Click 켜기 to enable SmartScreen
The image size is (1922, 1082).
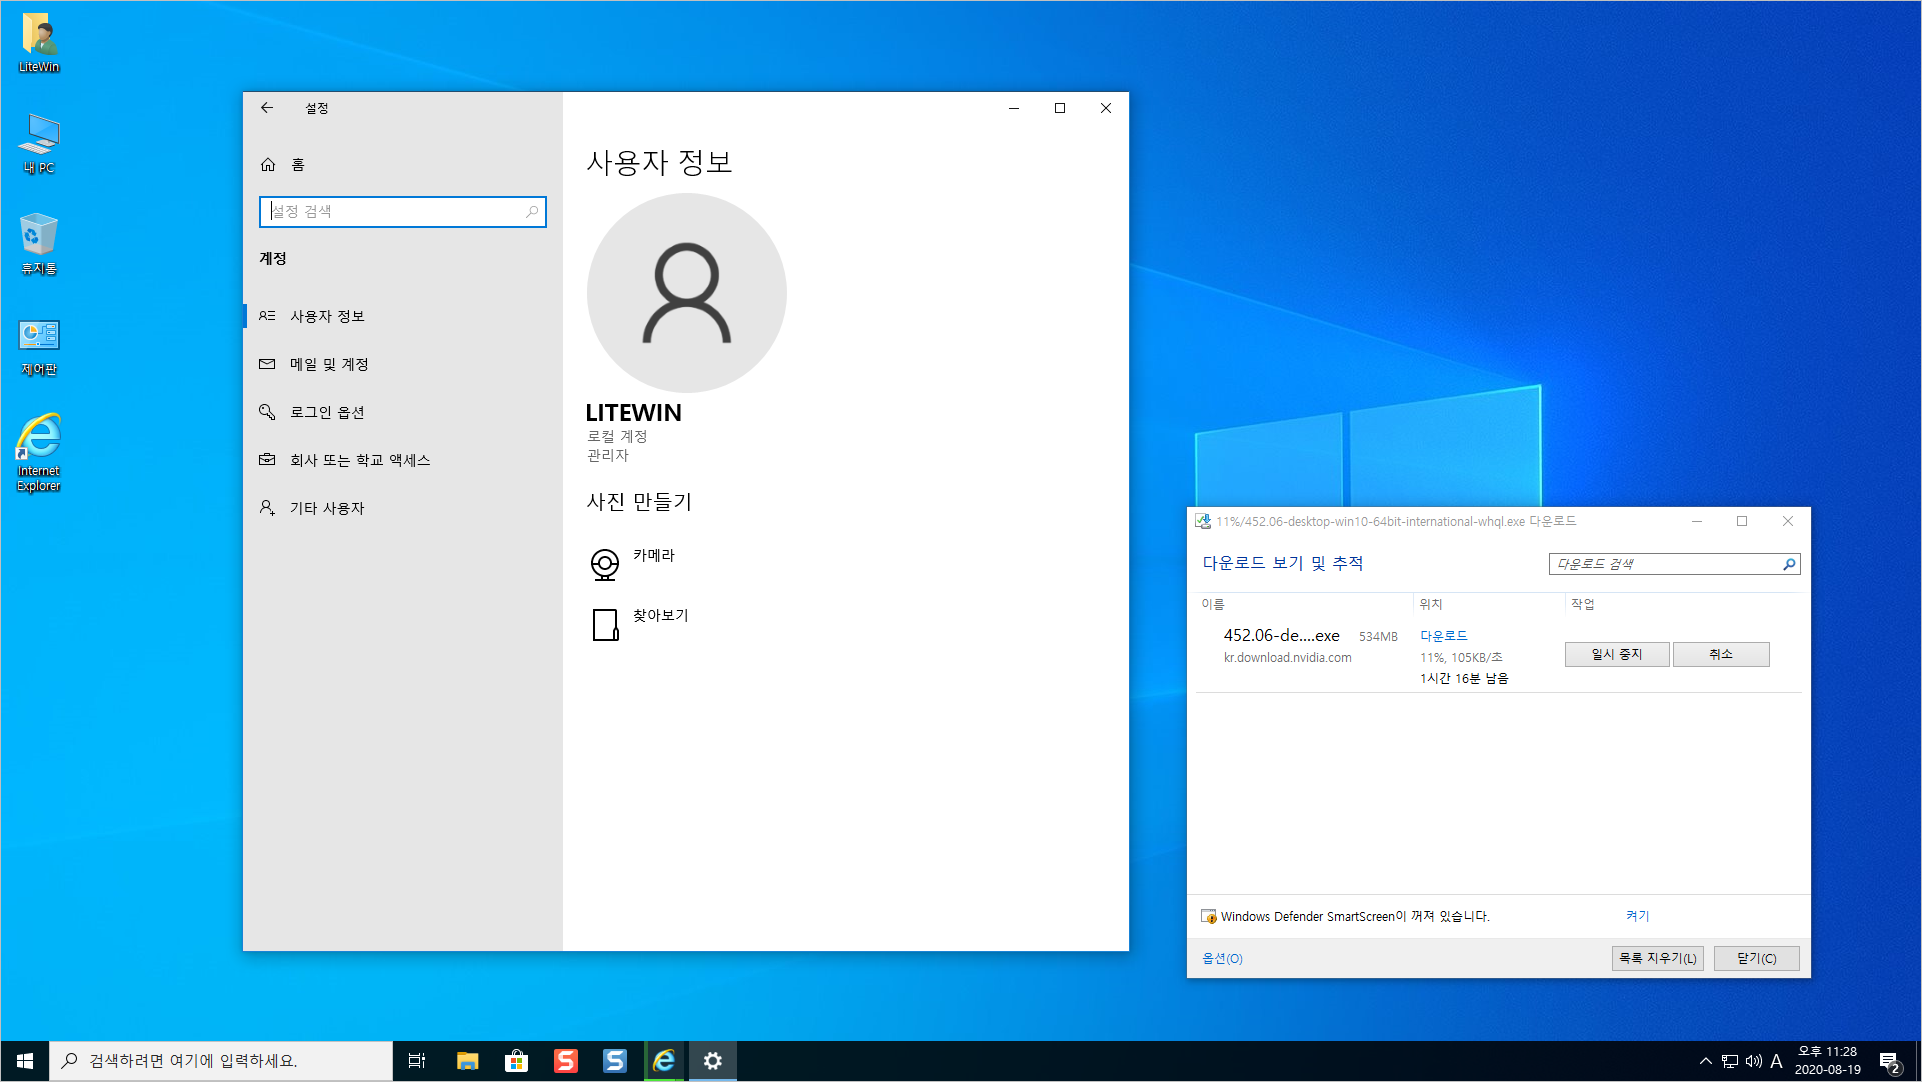(x=1637, y=916)
